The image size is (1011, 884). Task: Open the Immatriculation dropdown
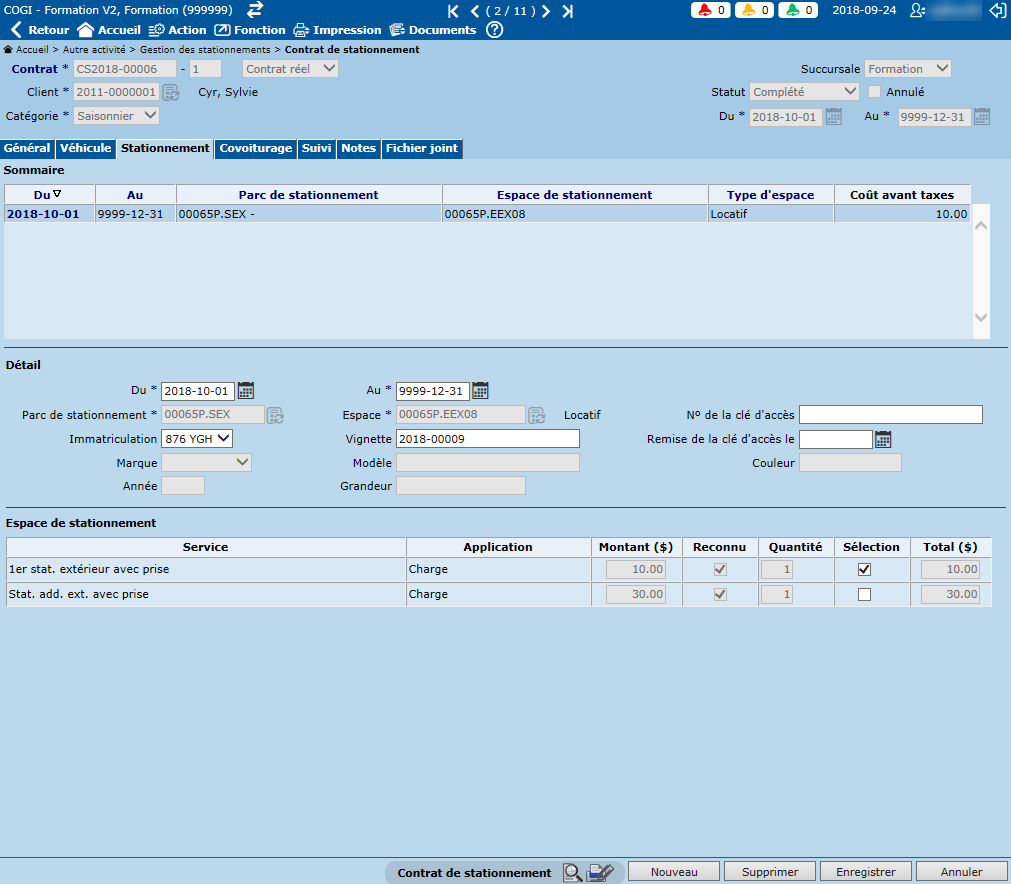coord(196,438)
